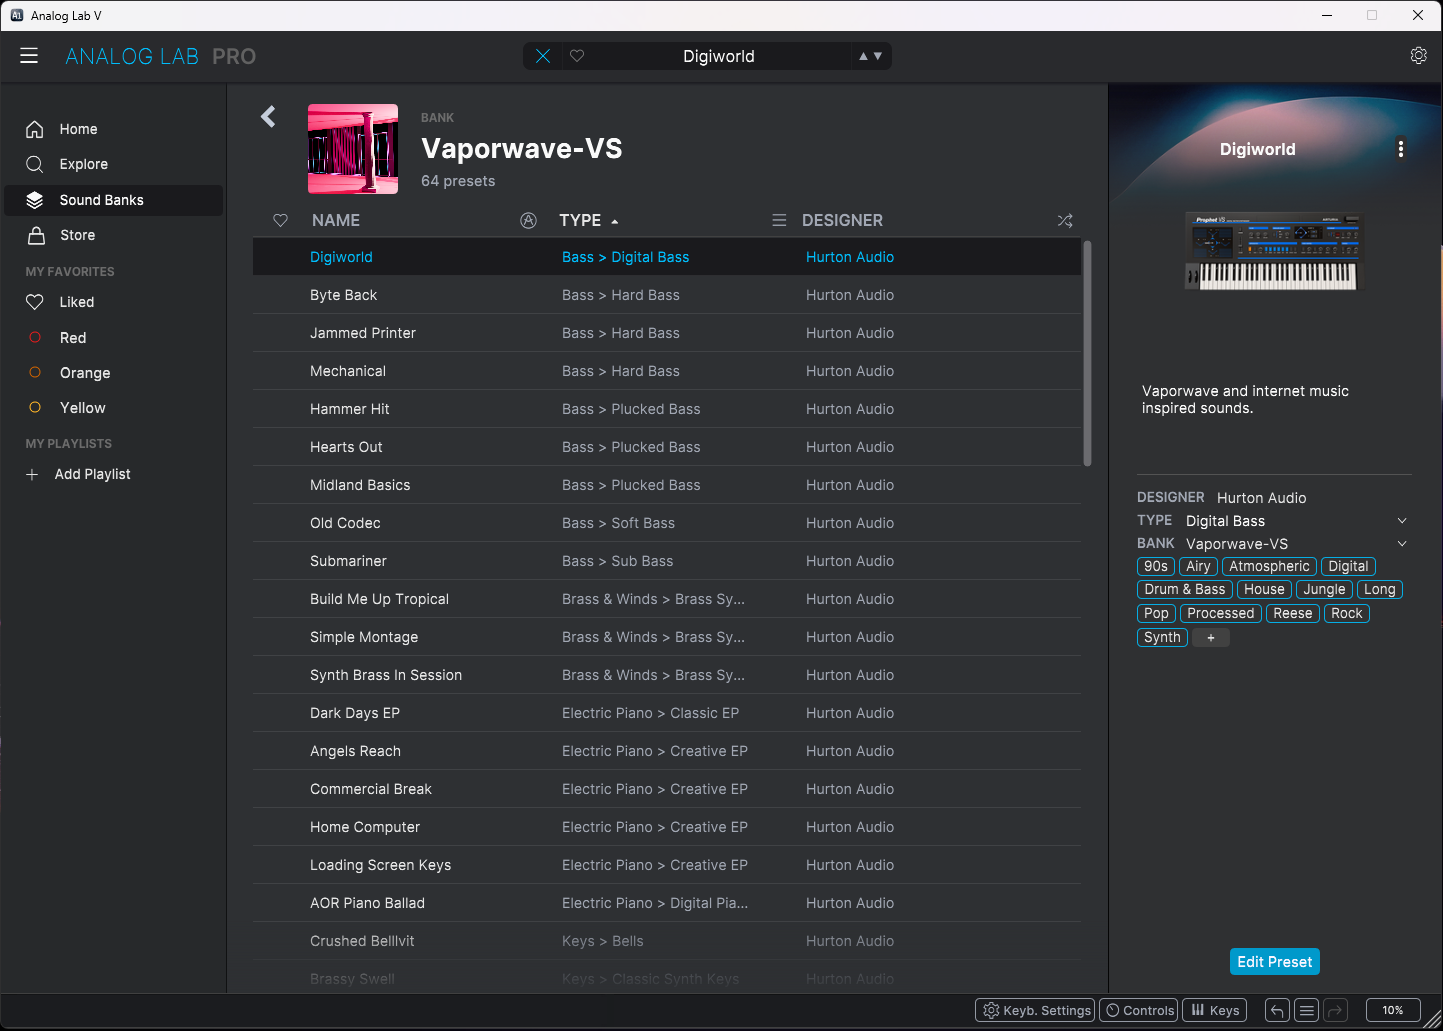Toggle Arturia featured filter icon
This screenshot has width=1443, height=1031.
[x=529, y=220]
